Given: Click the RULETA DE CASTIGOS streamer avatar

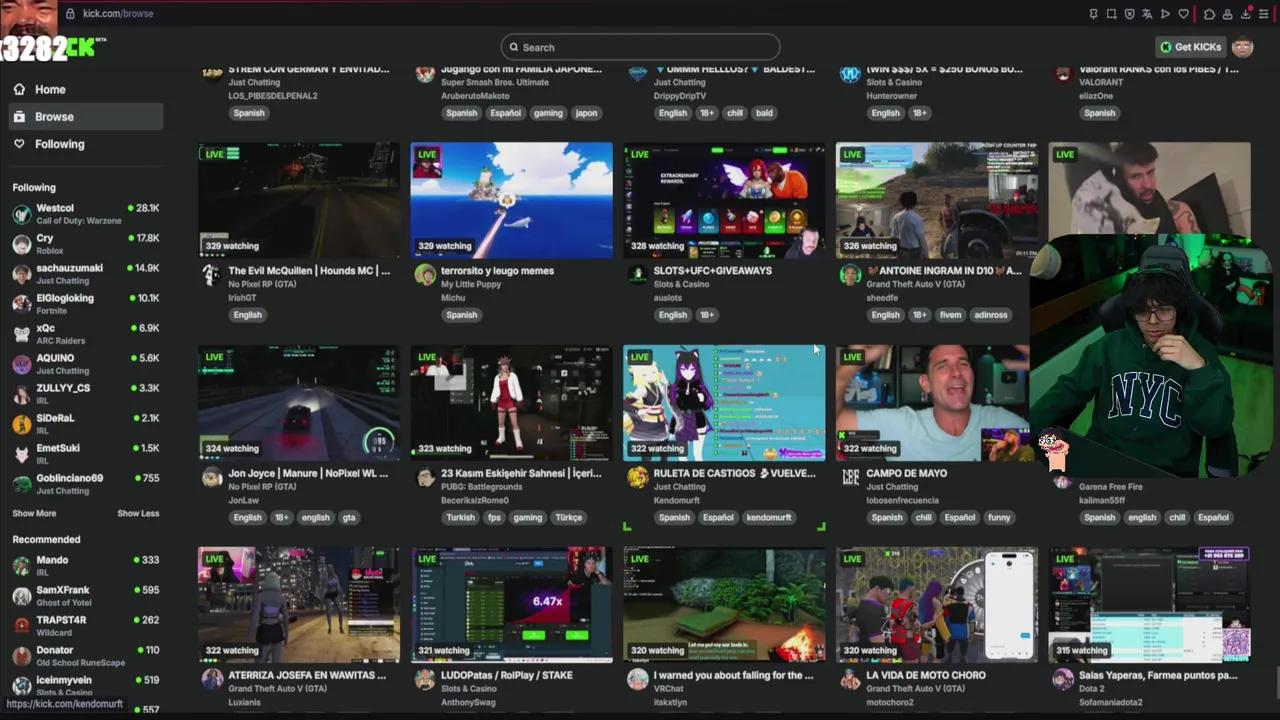Looking at the screenshot, I should pyautogui.click(x=637, y=478).
